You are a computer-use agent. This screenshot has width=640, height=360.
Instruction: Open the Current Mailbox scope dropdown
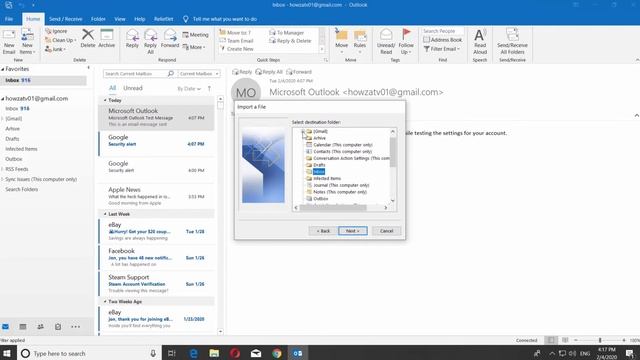click(x=199, y=74)
